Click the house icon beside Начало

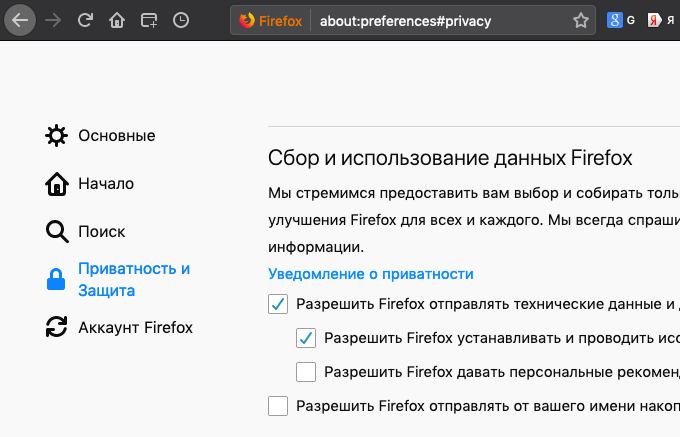click(57, 184)
